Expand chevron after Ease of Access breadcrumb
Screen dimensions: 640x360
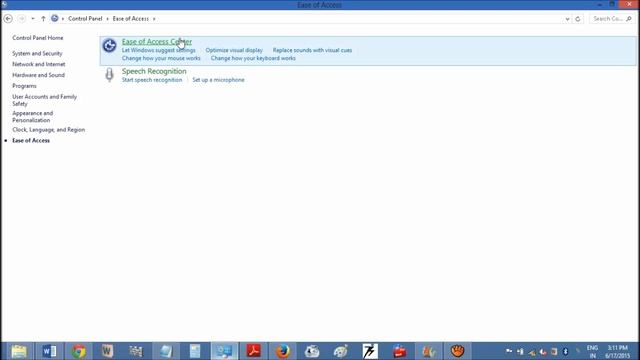click(x=154, y=19)
